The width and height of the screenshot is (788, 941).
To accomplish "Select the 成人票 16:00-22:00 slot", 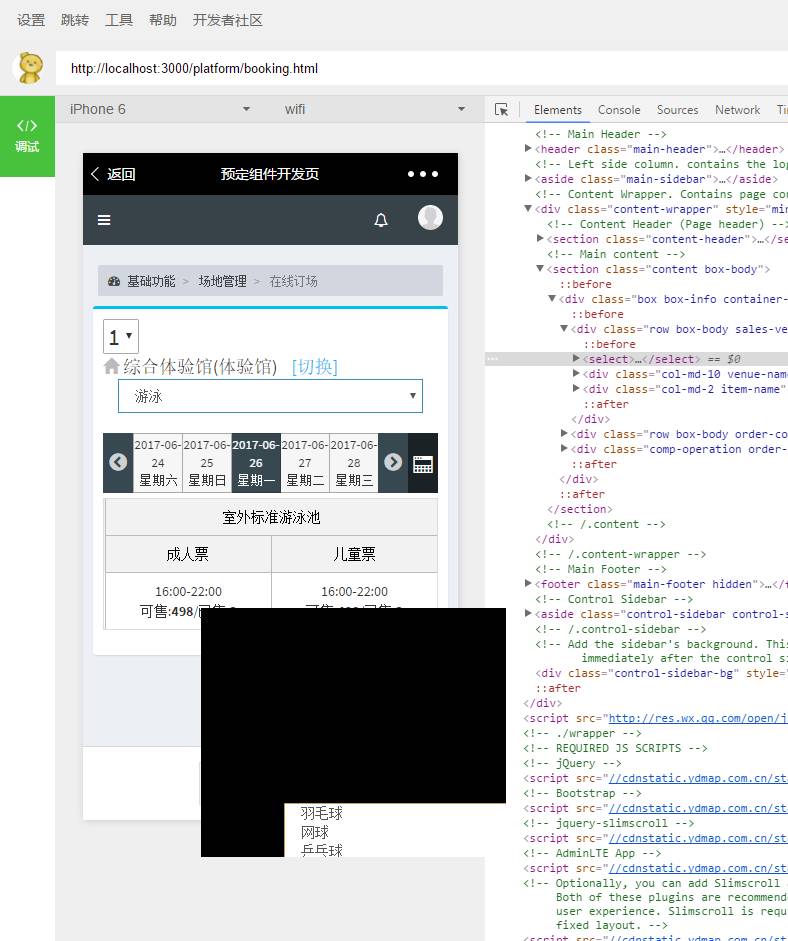I will click(x=188, y=601).
